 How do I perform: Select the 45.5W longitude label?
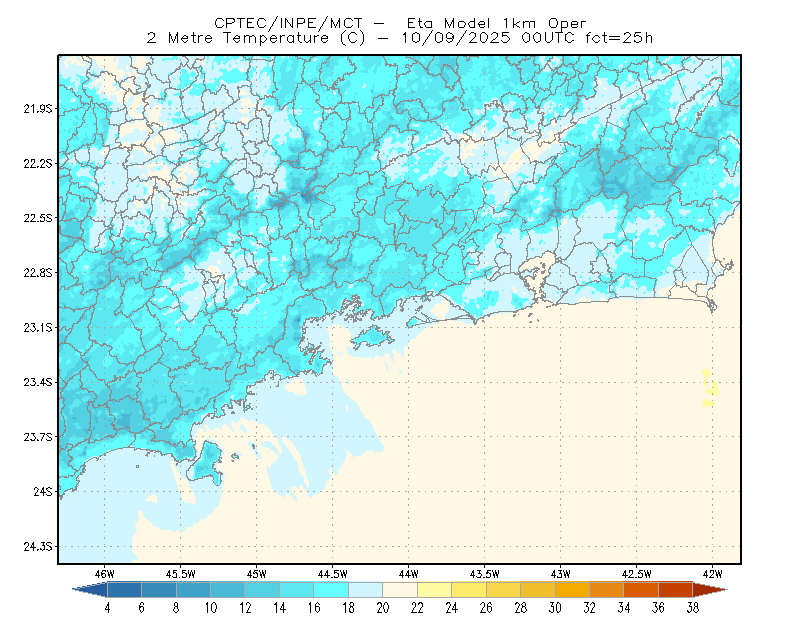coord(181,574)
